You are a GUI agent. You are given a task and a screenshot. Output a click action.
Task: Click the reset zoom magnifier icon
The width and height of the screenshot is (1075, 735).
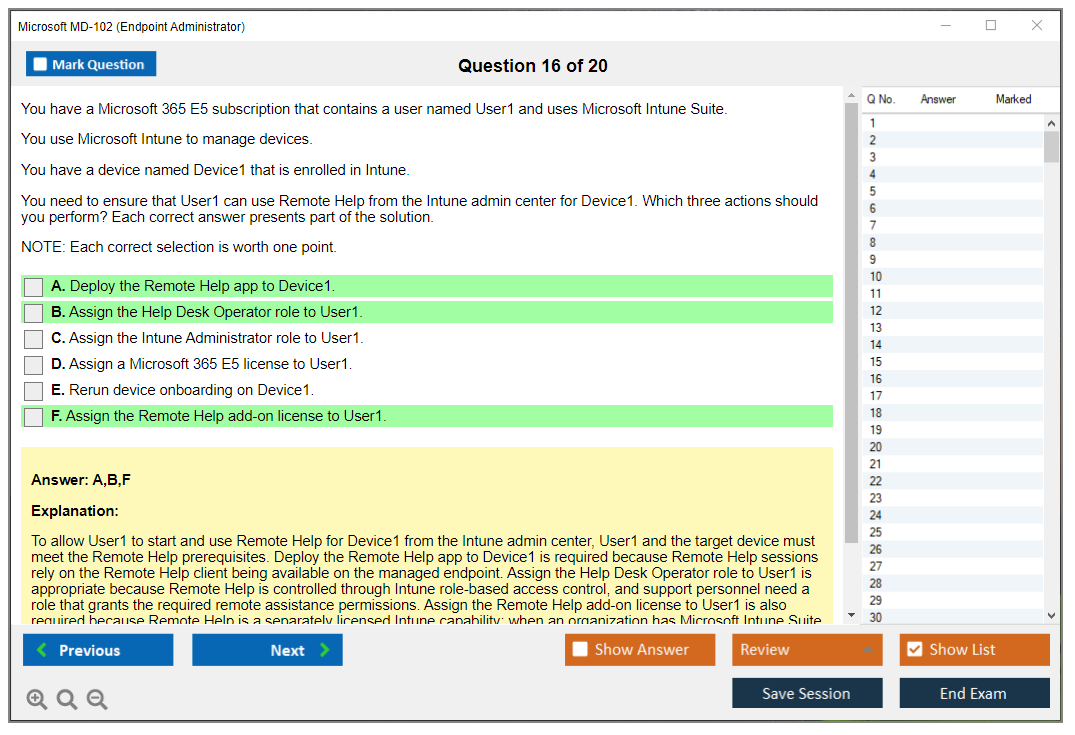67,699
